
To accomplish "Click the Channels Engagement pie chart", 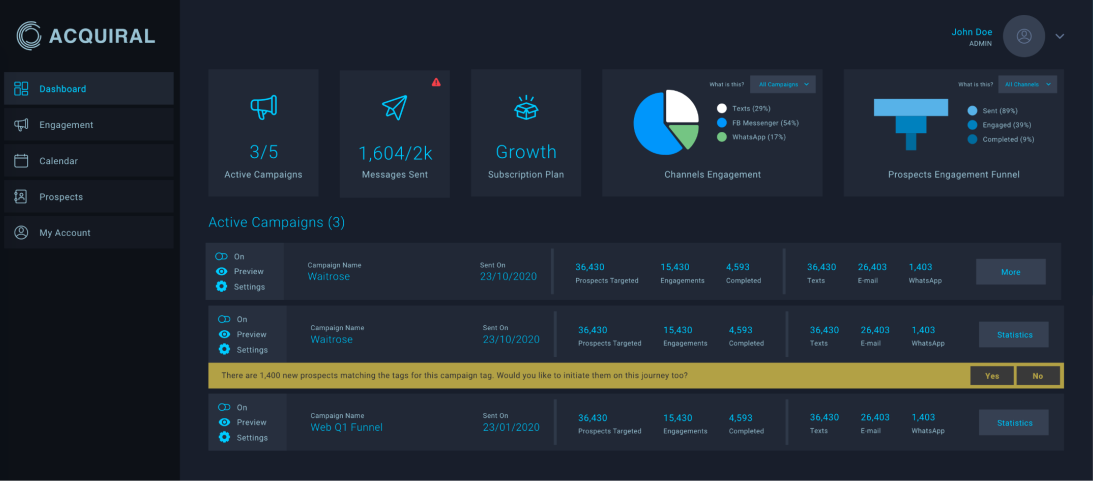I will click(x=666, y=122).
